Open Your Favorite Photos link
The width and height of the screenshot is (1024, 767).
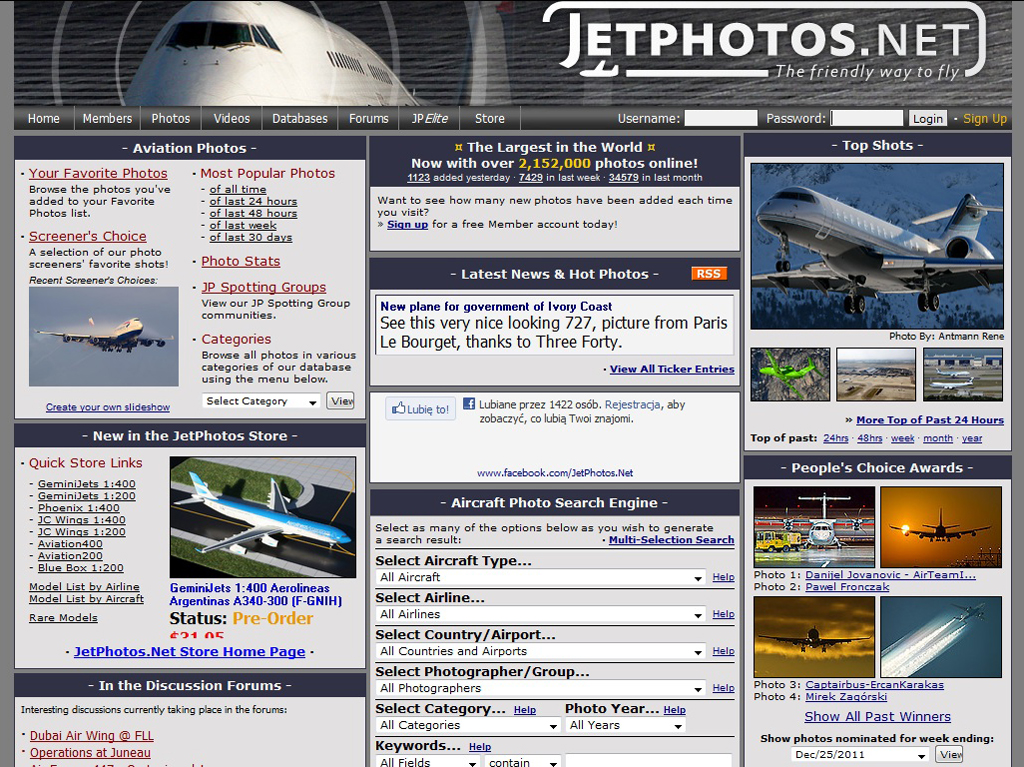(98, 173)
